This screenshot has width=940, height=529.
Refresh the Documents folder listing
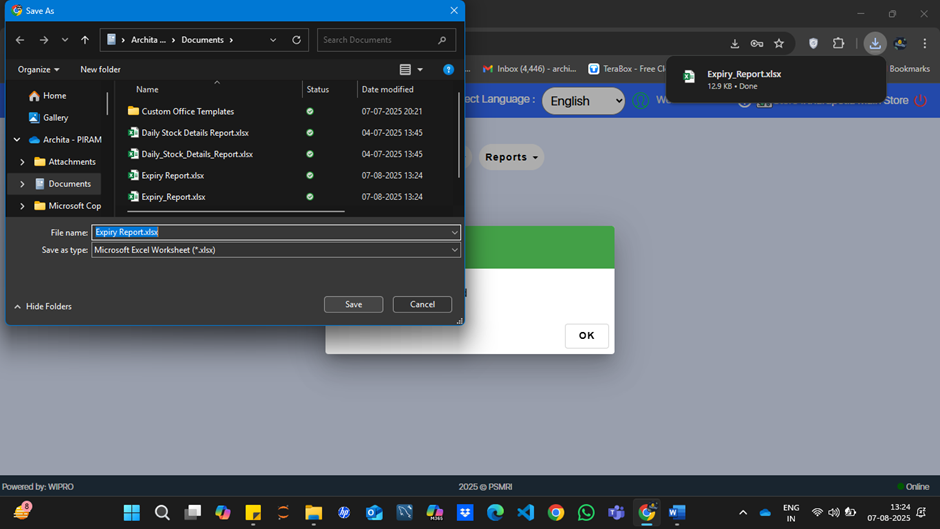tap(296, 40)
